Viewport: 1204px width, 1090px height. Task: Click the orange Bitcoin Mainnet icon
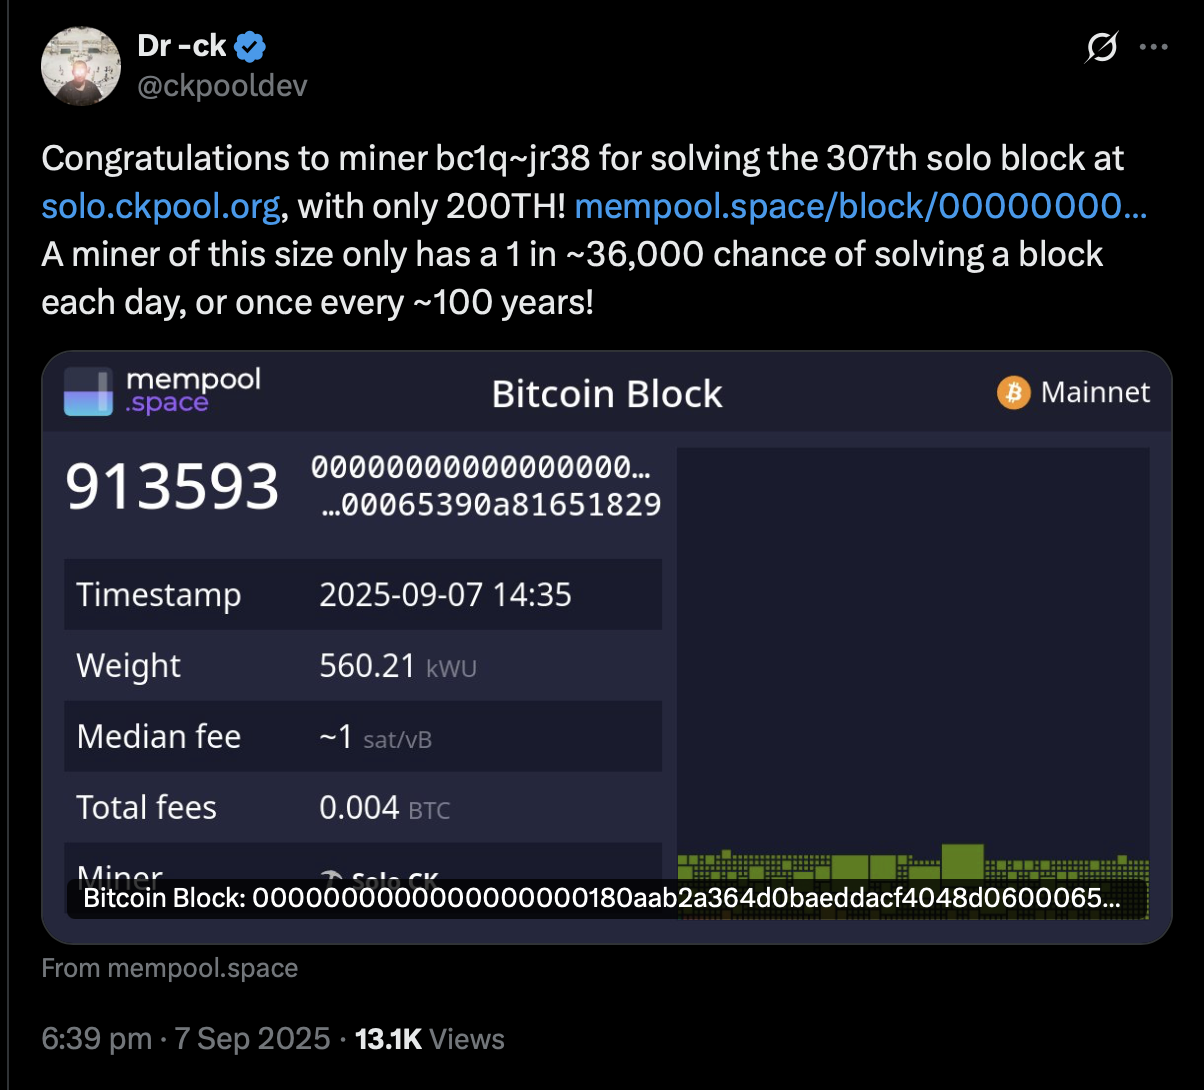tap(1013, 393)
